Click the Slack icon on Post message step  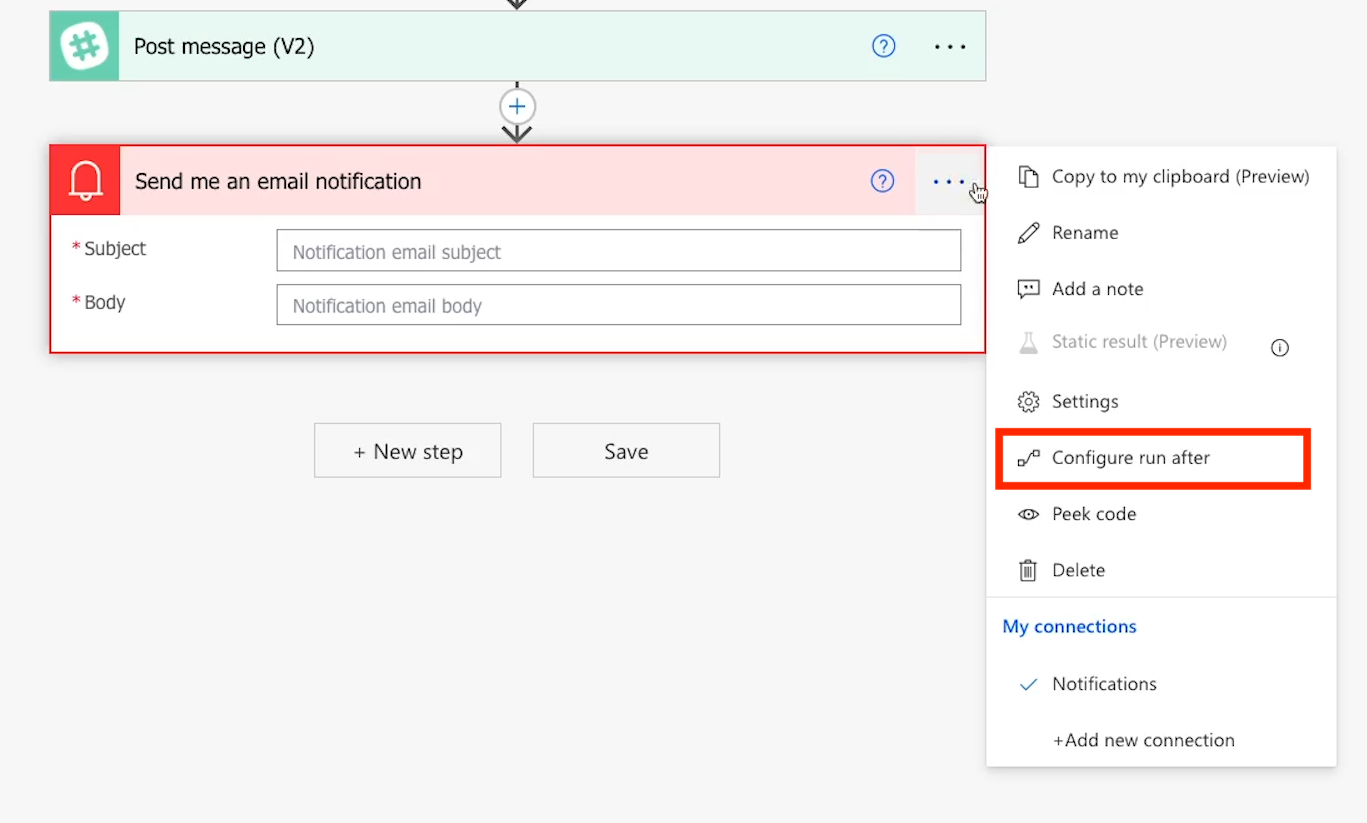[84, 46]
